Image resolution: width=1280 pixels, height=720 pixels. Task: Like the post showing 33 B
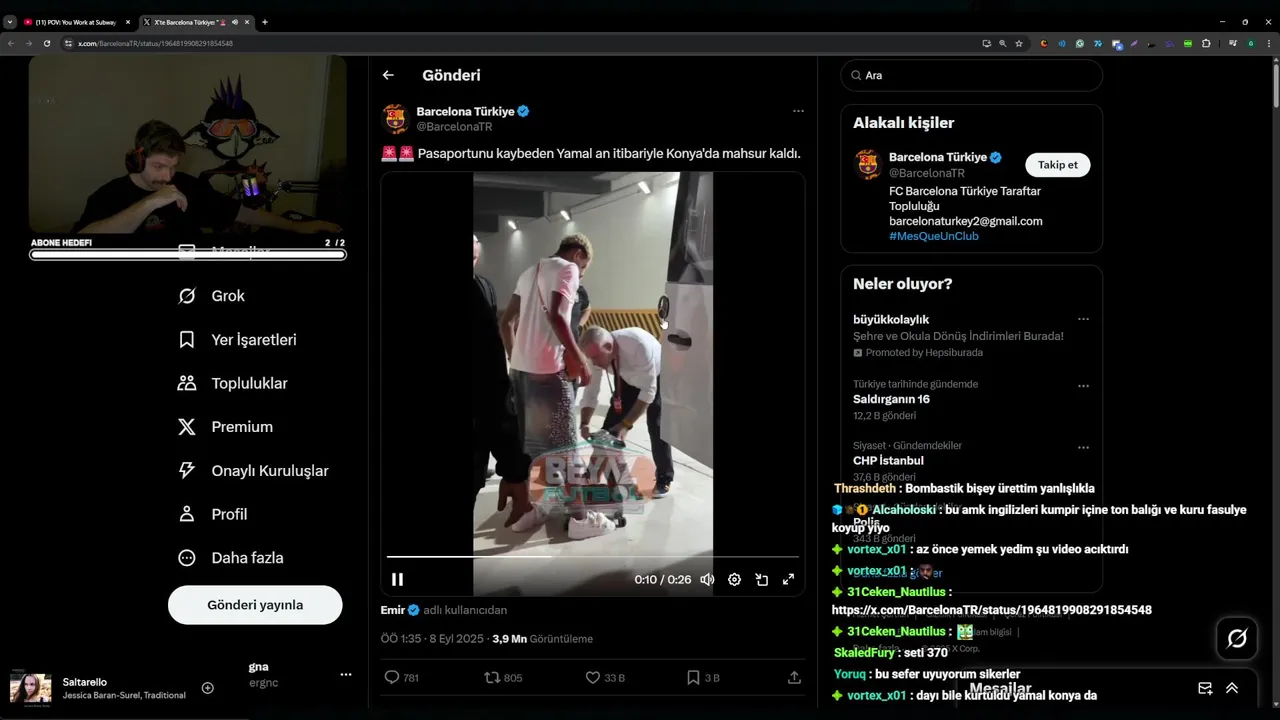coord(605,677)
